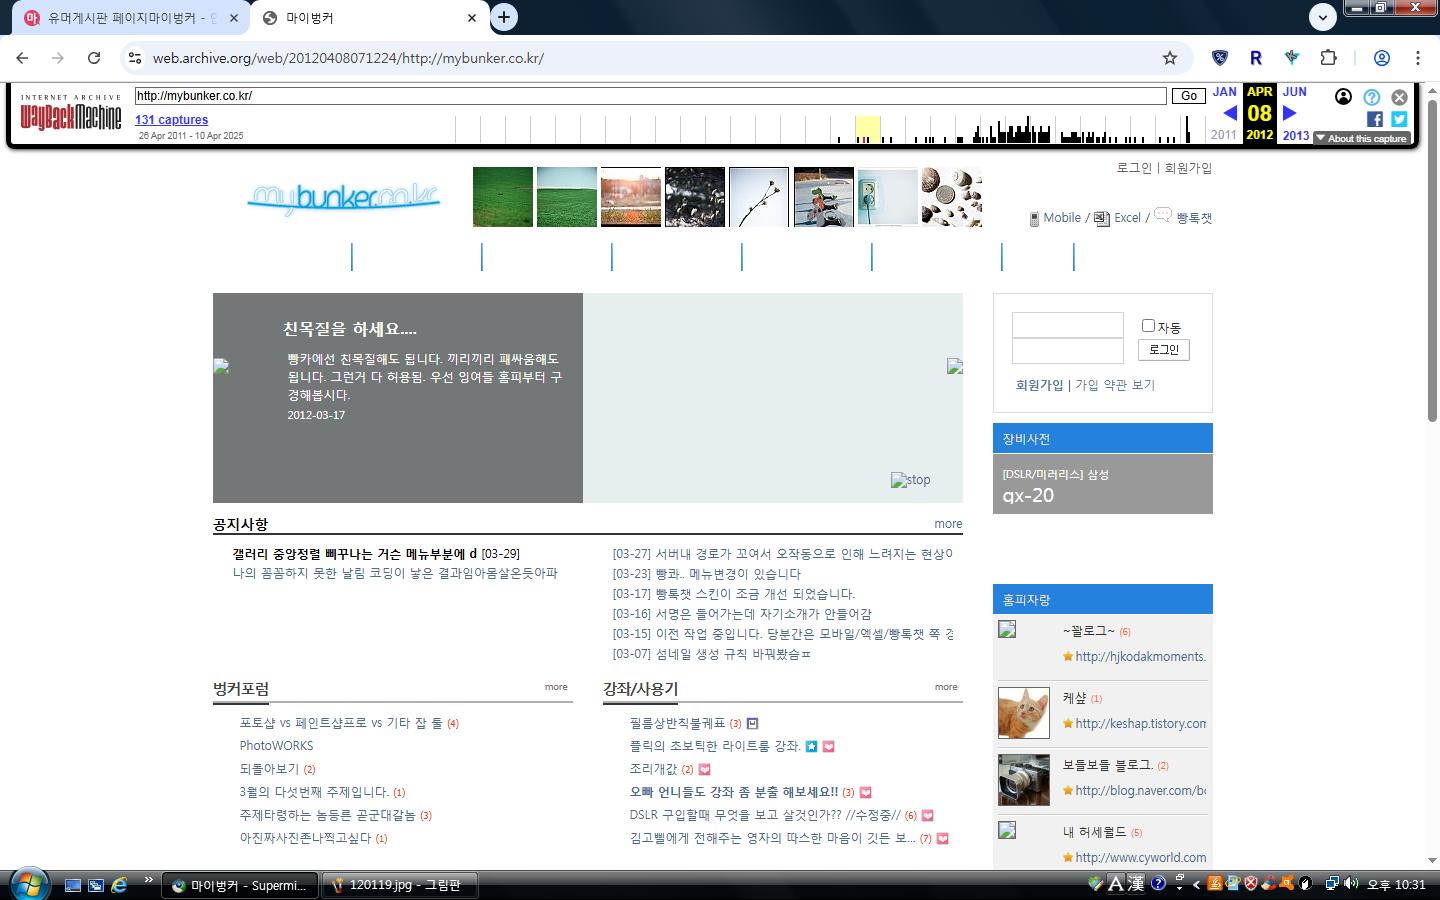Expand About this capture
Viewport: 1440px width, 900px height.
click(1361, 138)
